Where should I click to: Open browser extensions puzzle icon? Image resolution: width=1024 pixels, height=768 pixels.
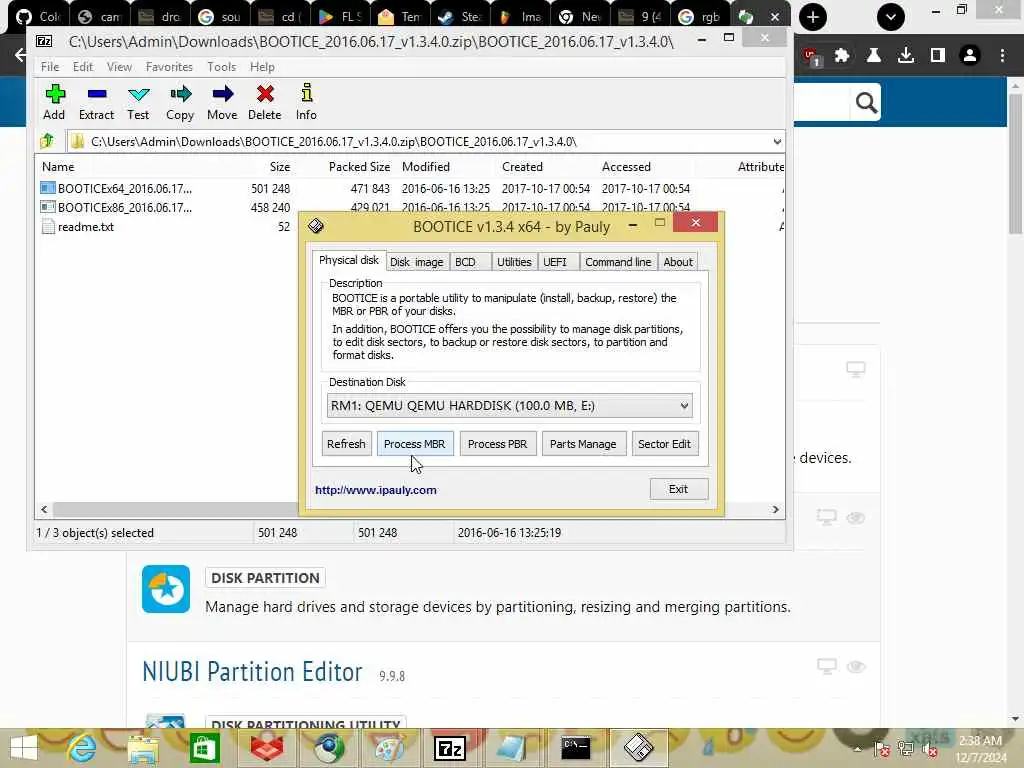point(842,56)
